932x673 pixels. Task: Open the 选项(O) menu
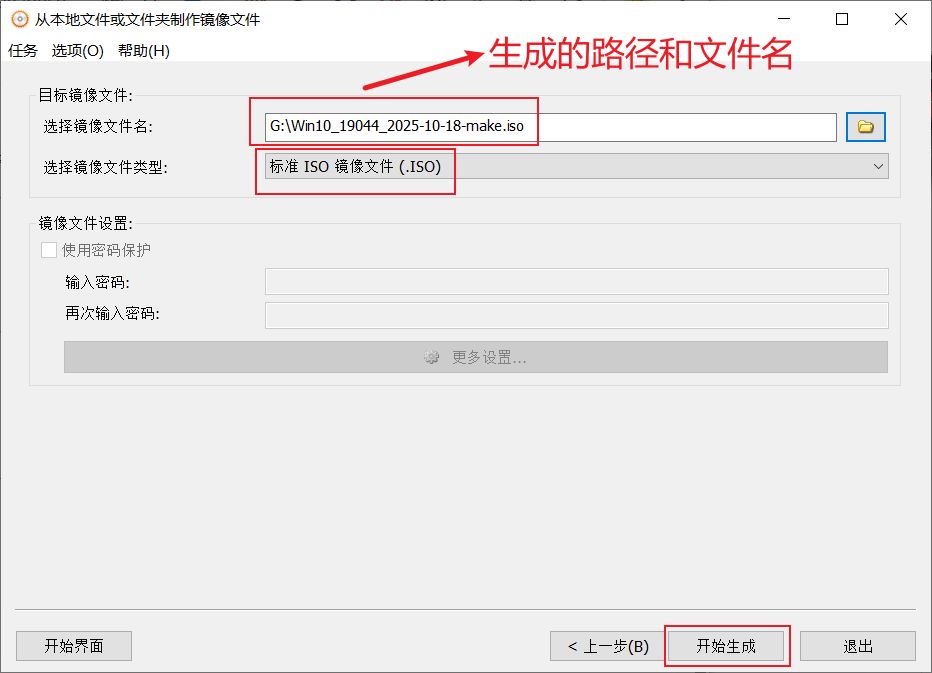tap(77, 51)
